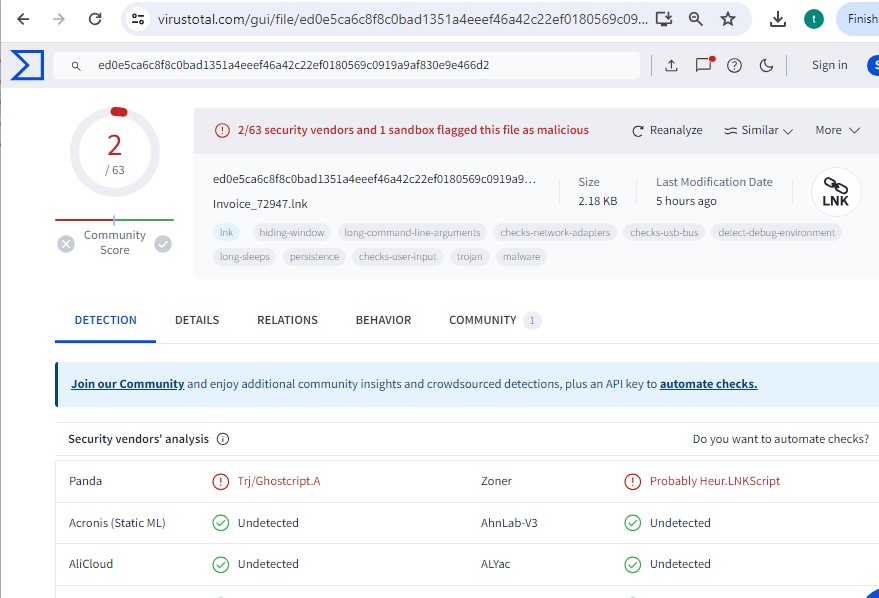Viewport: 879px width, 598px height.
Task: Open the notifications flag icon
Action: click(x=703, y=66)
